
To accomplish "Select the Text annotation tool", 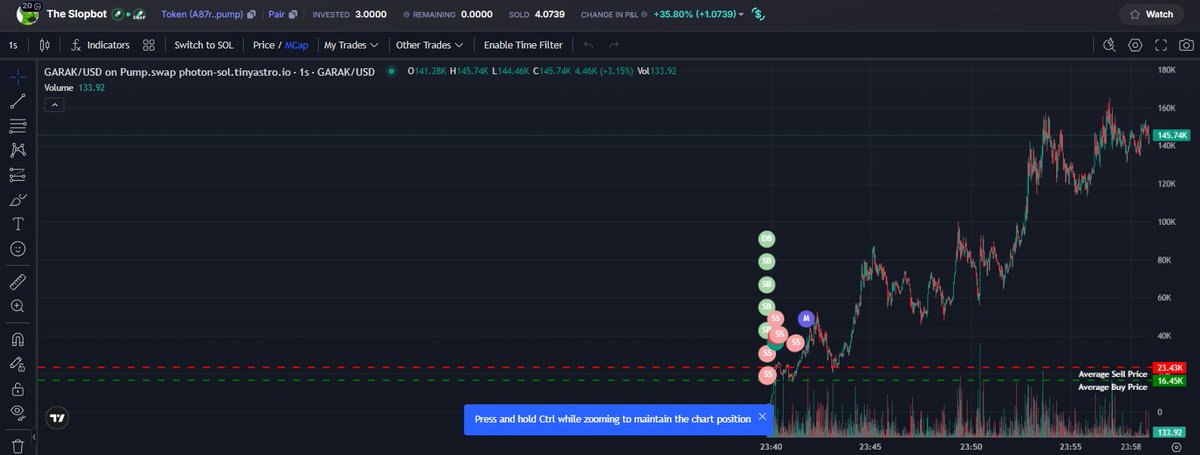I will point(18,223).
